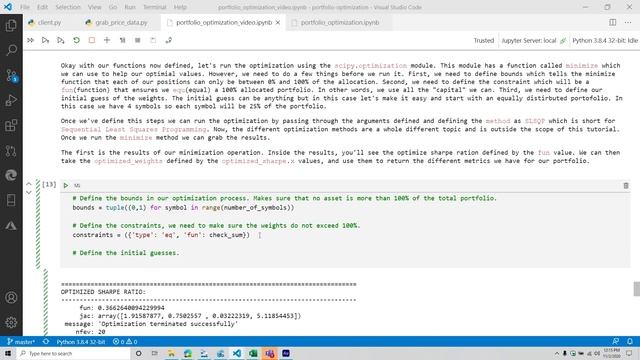Click the 'Define the initial guesses' comment line
Screen dimensions: 640x360
126,253
